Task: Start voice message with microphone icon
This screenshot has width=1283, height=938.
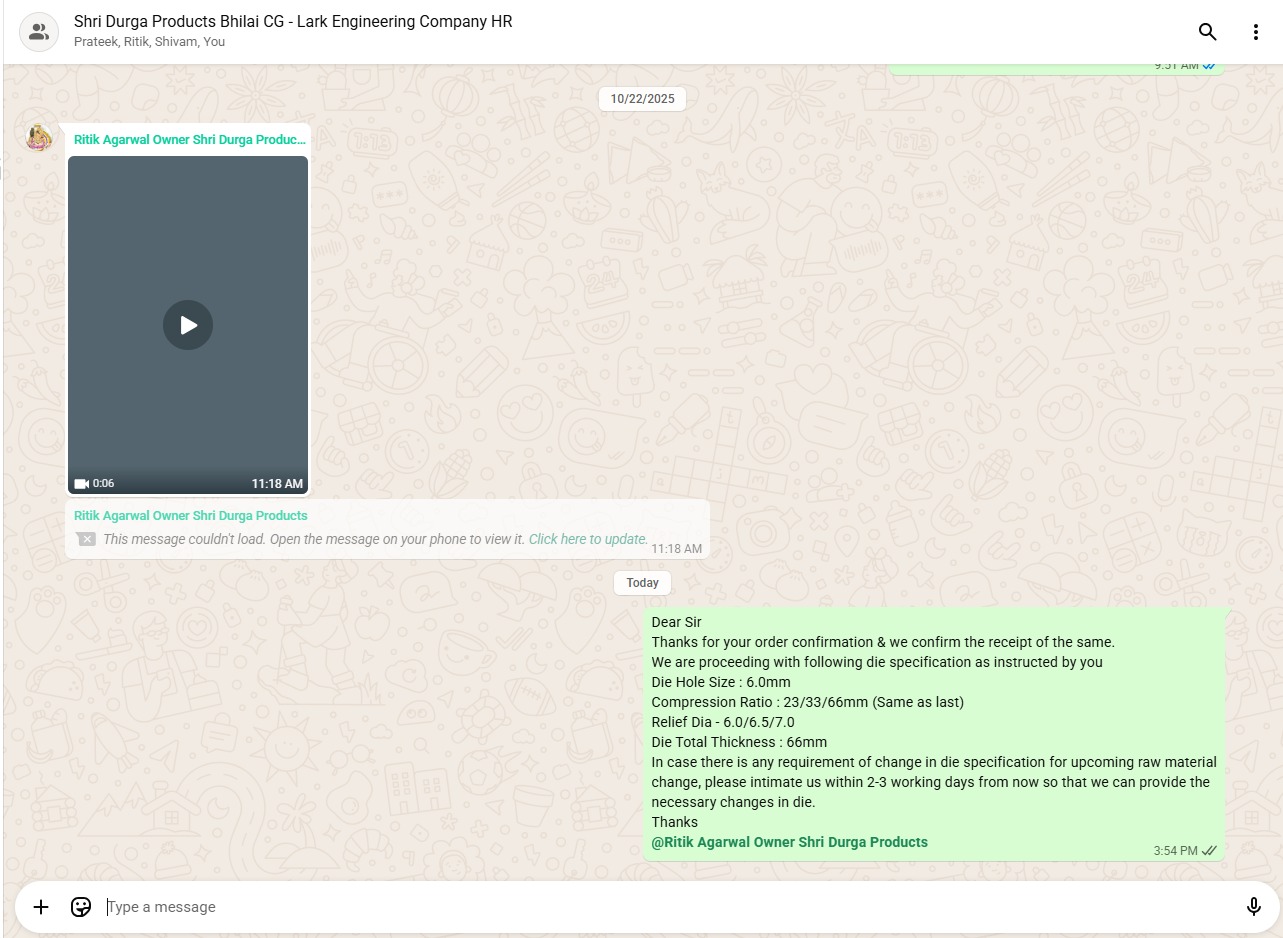Action: [1253, 907]
